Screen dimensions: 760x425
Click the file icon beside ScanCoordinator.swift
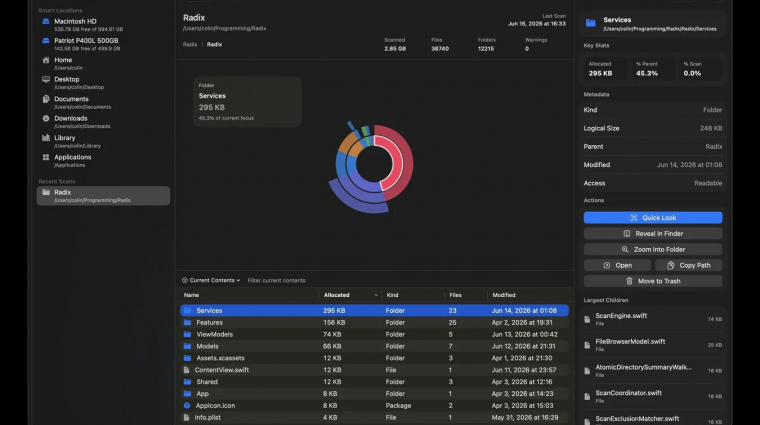pos(587,396)
